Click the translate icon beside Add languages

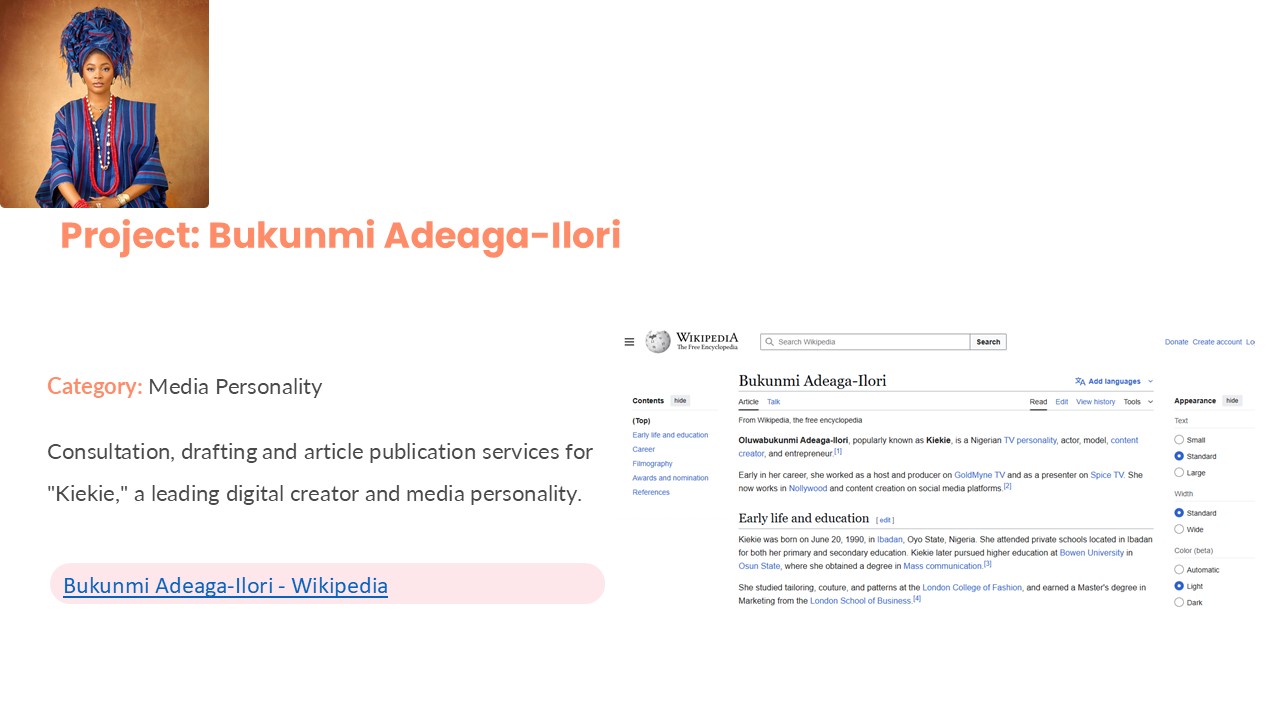pos(1080,381)
